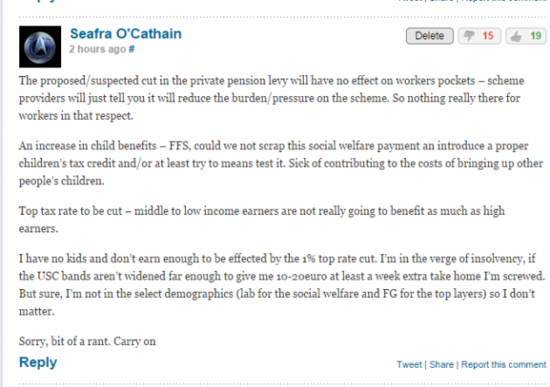Click the 'Top tax rate to be cut' paragraph
The height and width of the screenshot is (387, 550).
tap(262, 220)
